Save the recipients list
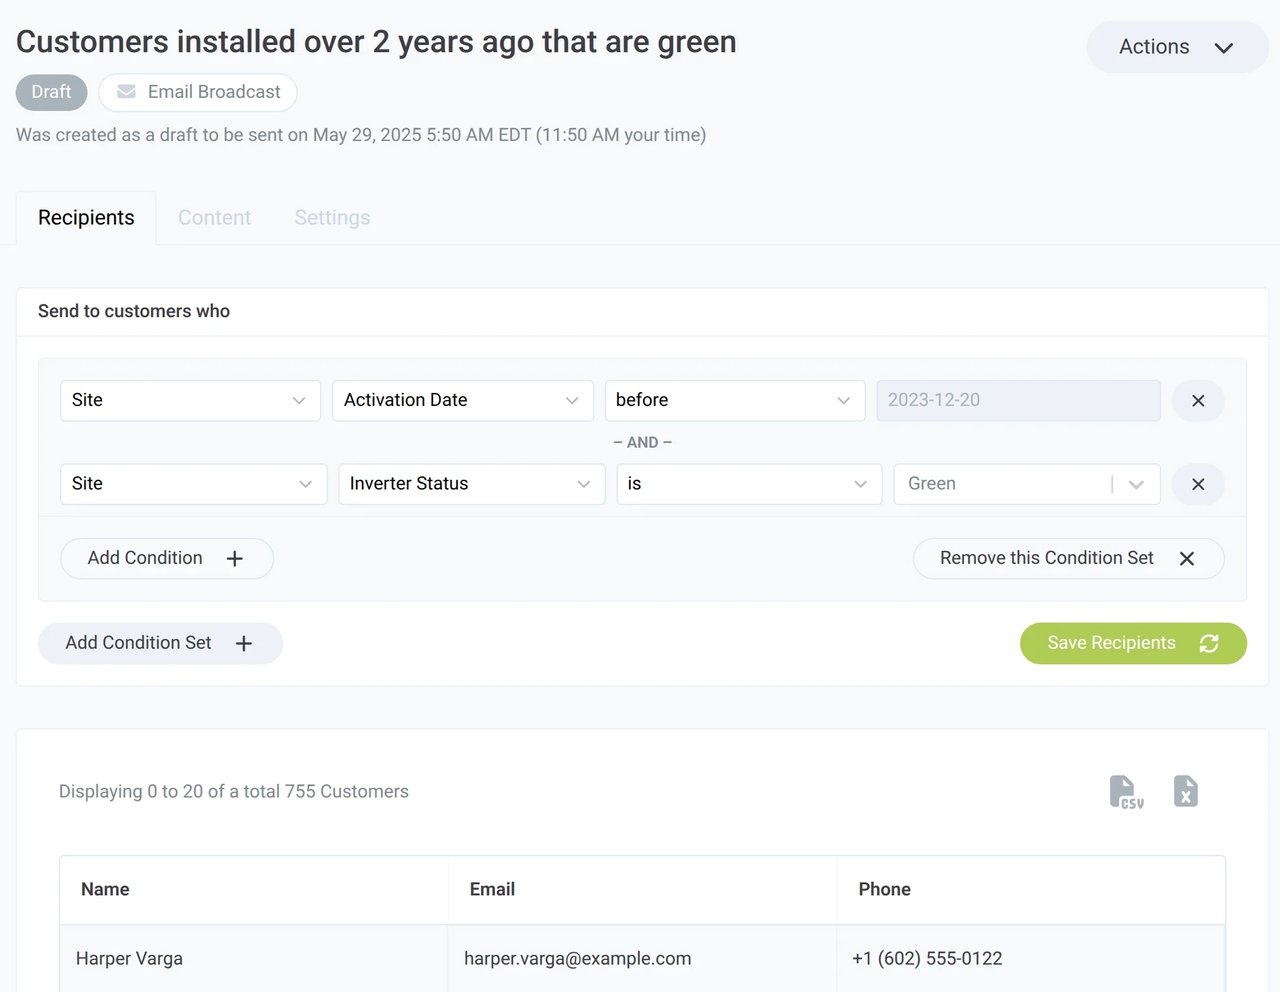Image resolution: width=1280 pixels, height=992 pixels. pos(1133,643)
